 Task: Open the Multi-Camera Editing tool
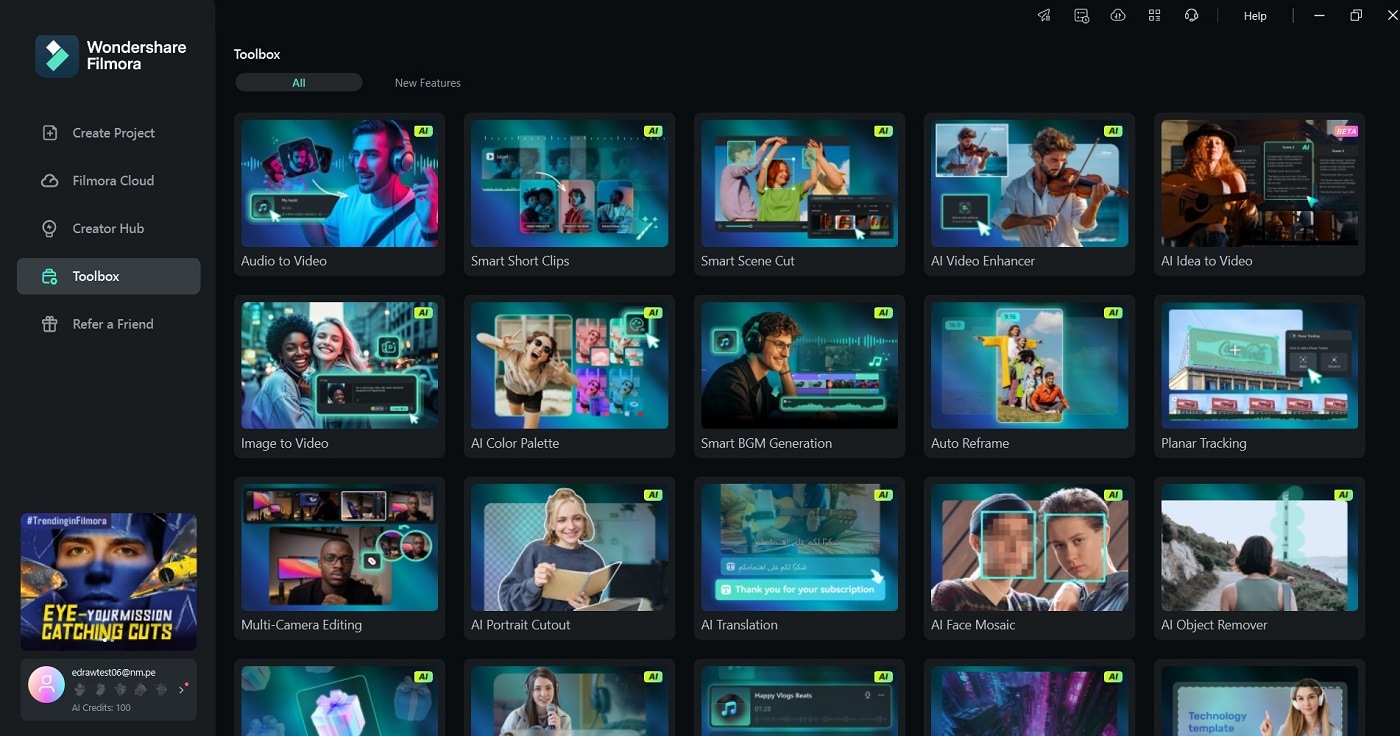click(x=339, y=559)
